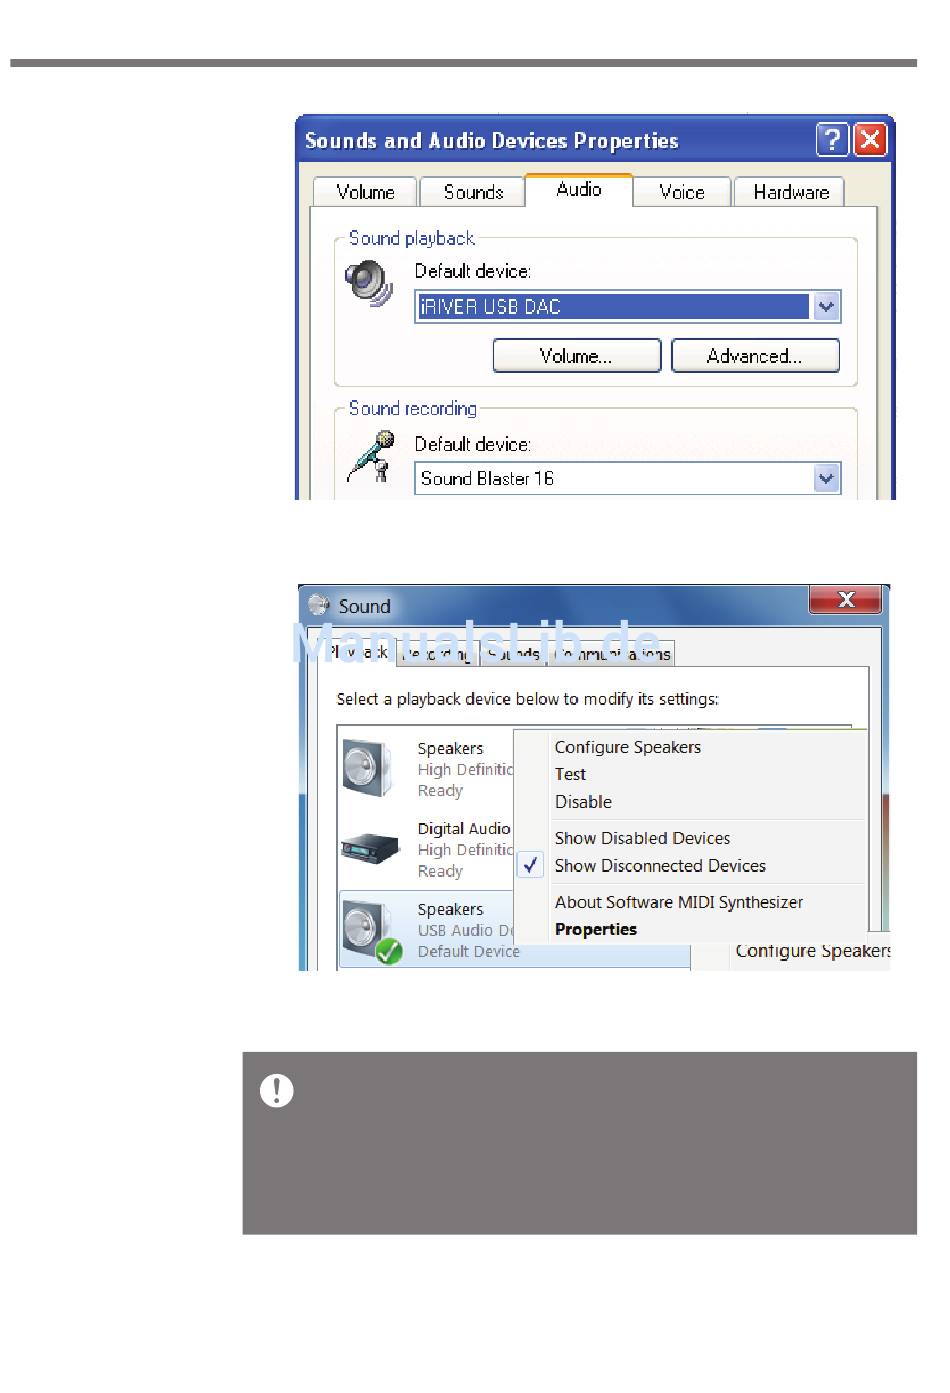This screenshot has height=1393, width=950.
Task: Click the Sound window title bar icon
Action: tap(319, 605)
